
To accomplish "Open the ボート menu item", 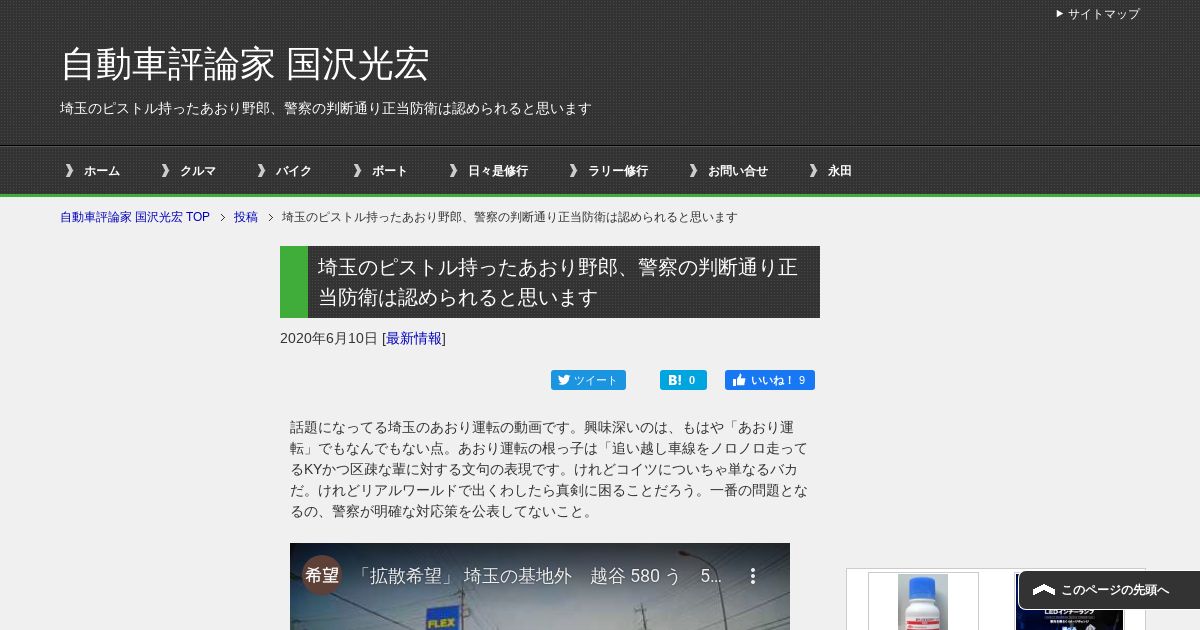I will 380,171.
